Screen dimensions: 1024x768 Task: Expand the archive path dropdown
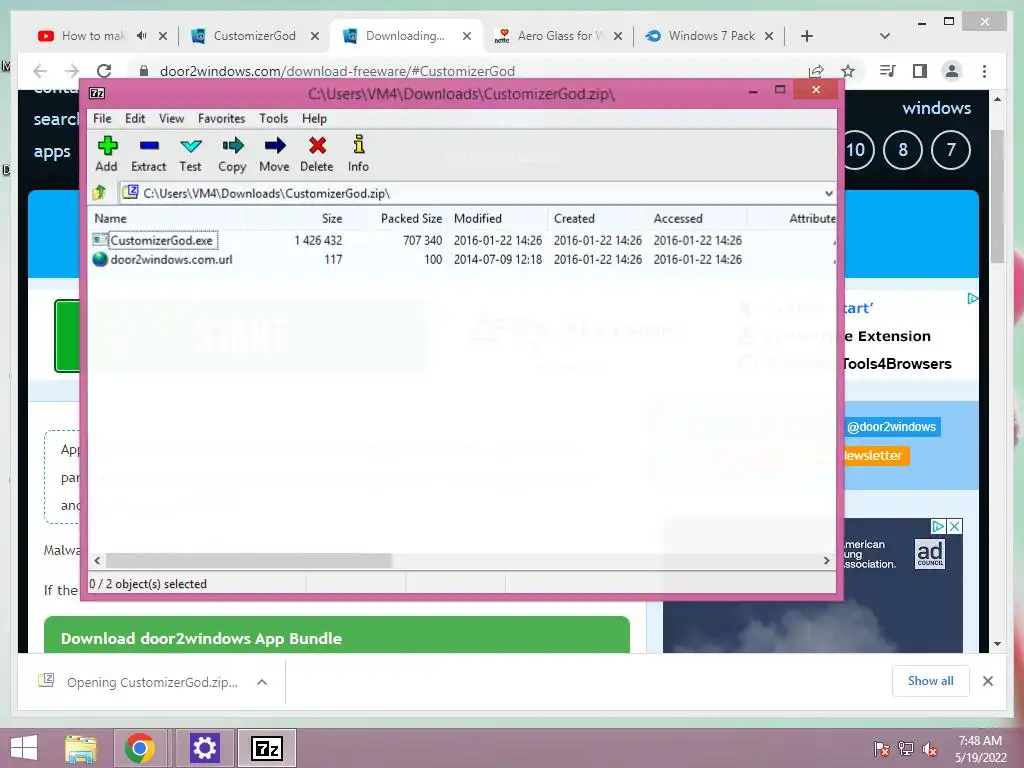828,193
